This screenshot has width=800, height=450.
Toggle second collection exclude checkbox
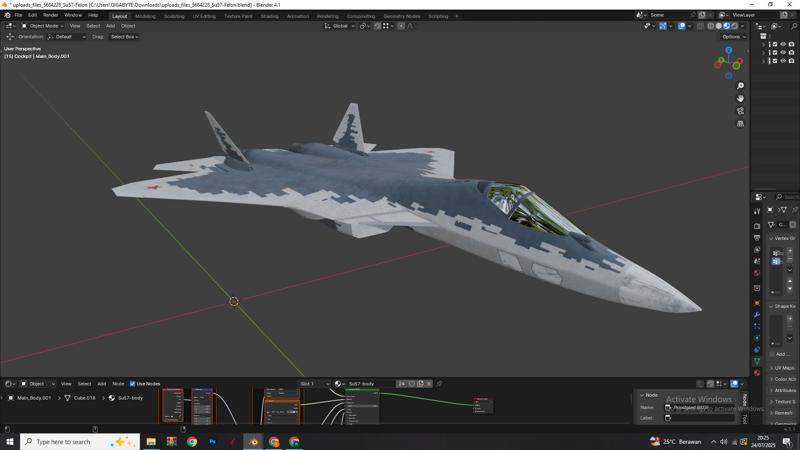click(x=775, y=53)
